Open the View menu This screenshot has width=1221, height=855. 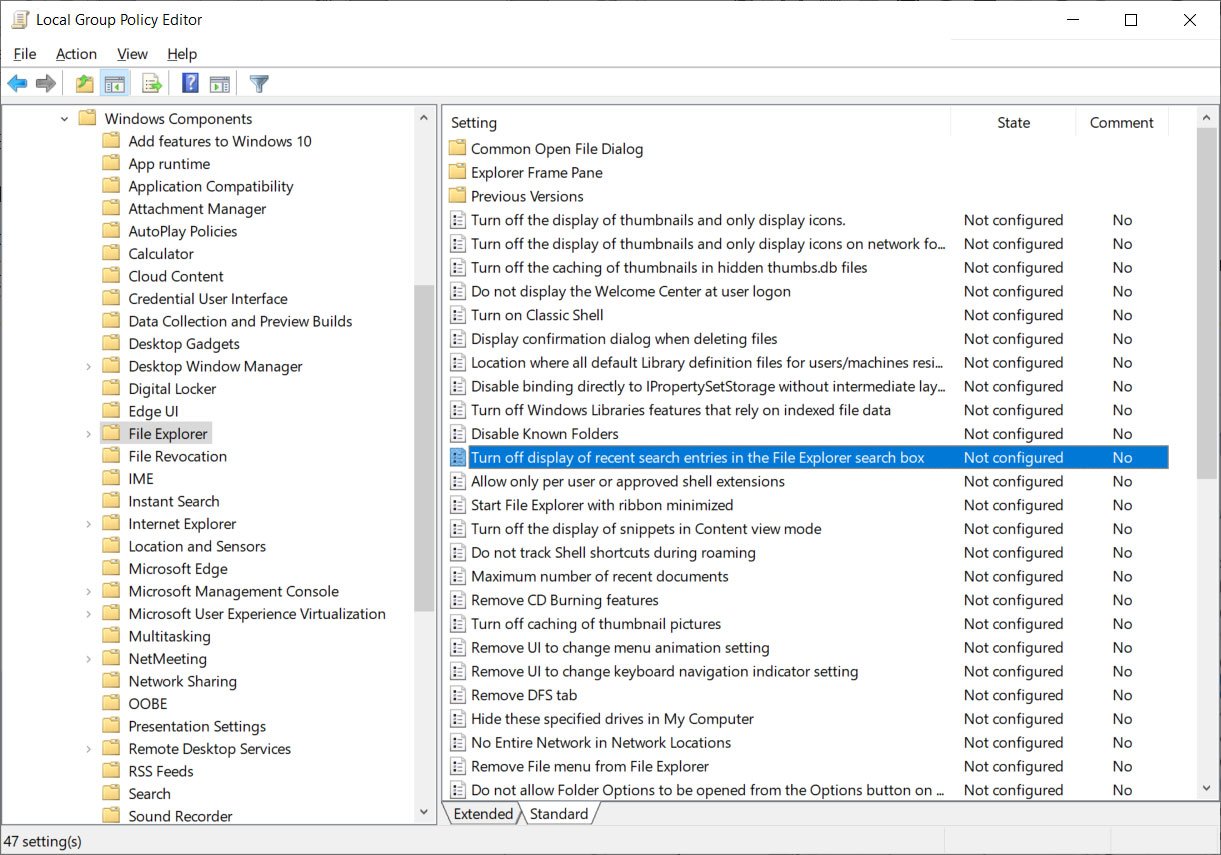(131, 53)
